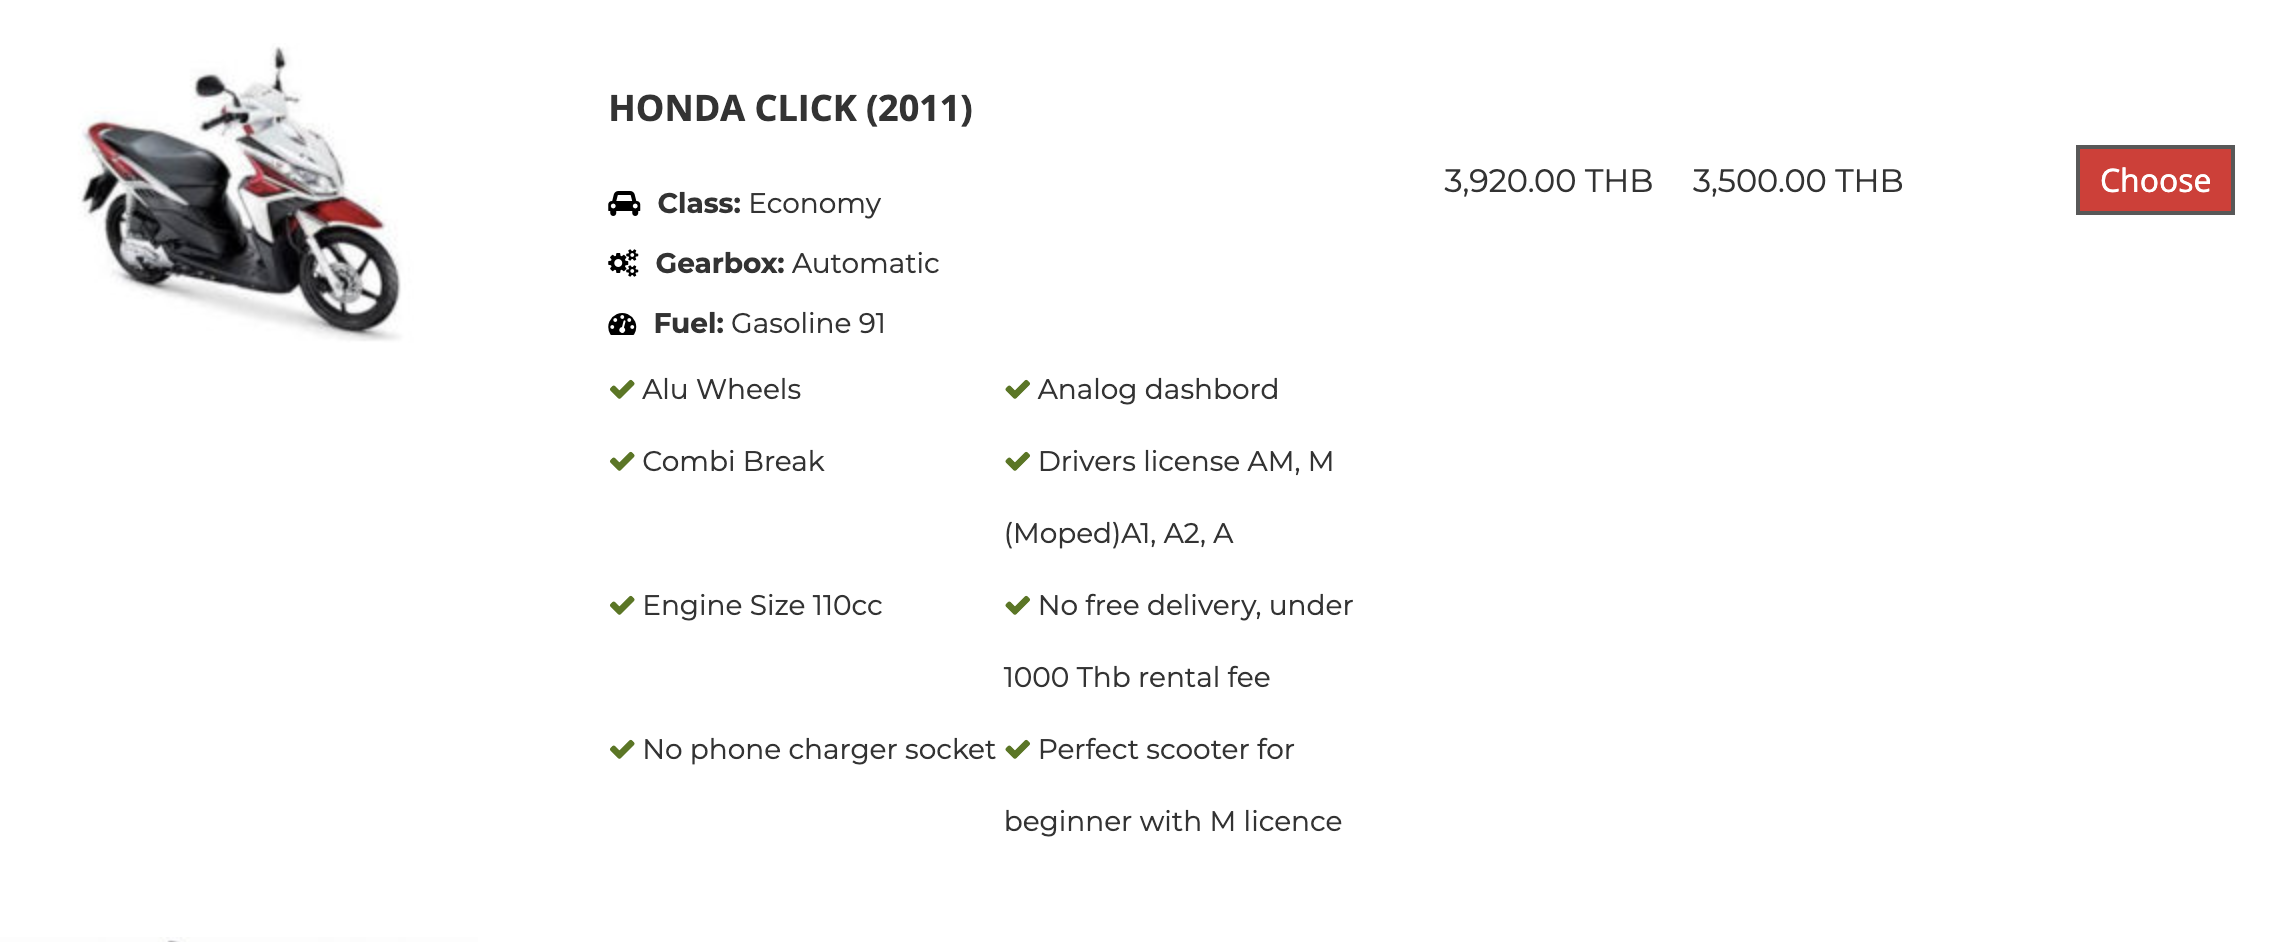Click the car icon beside Class
Screen dimensions: 2284x942
click(624, 204)
